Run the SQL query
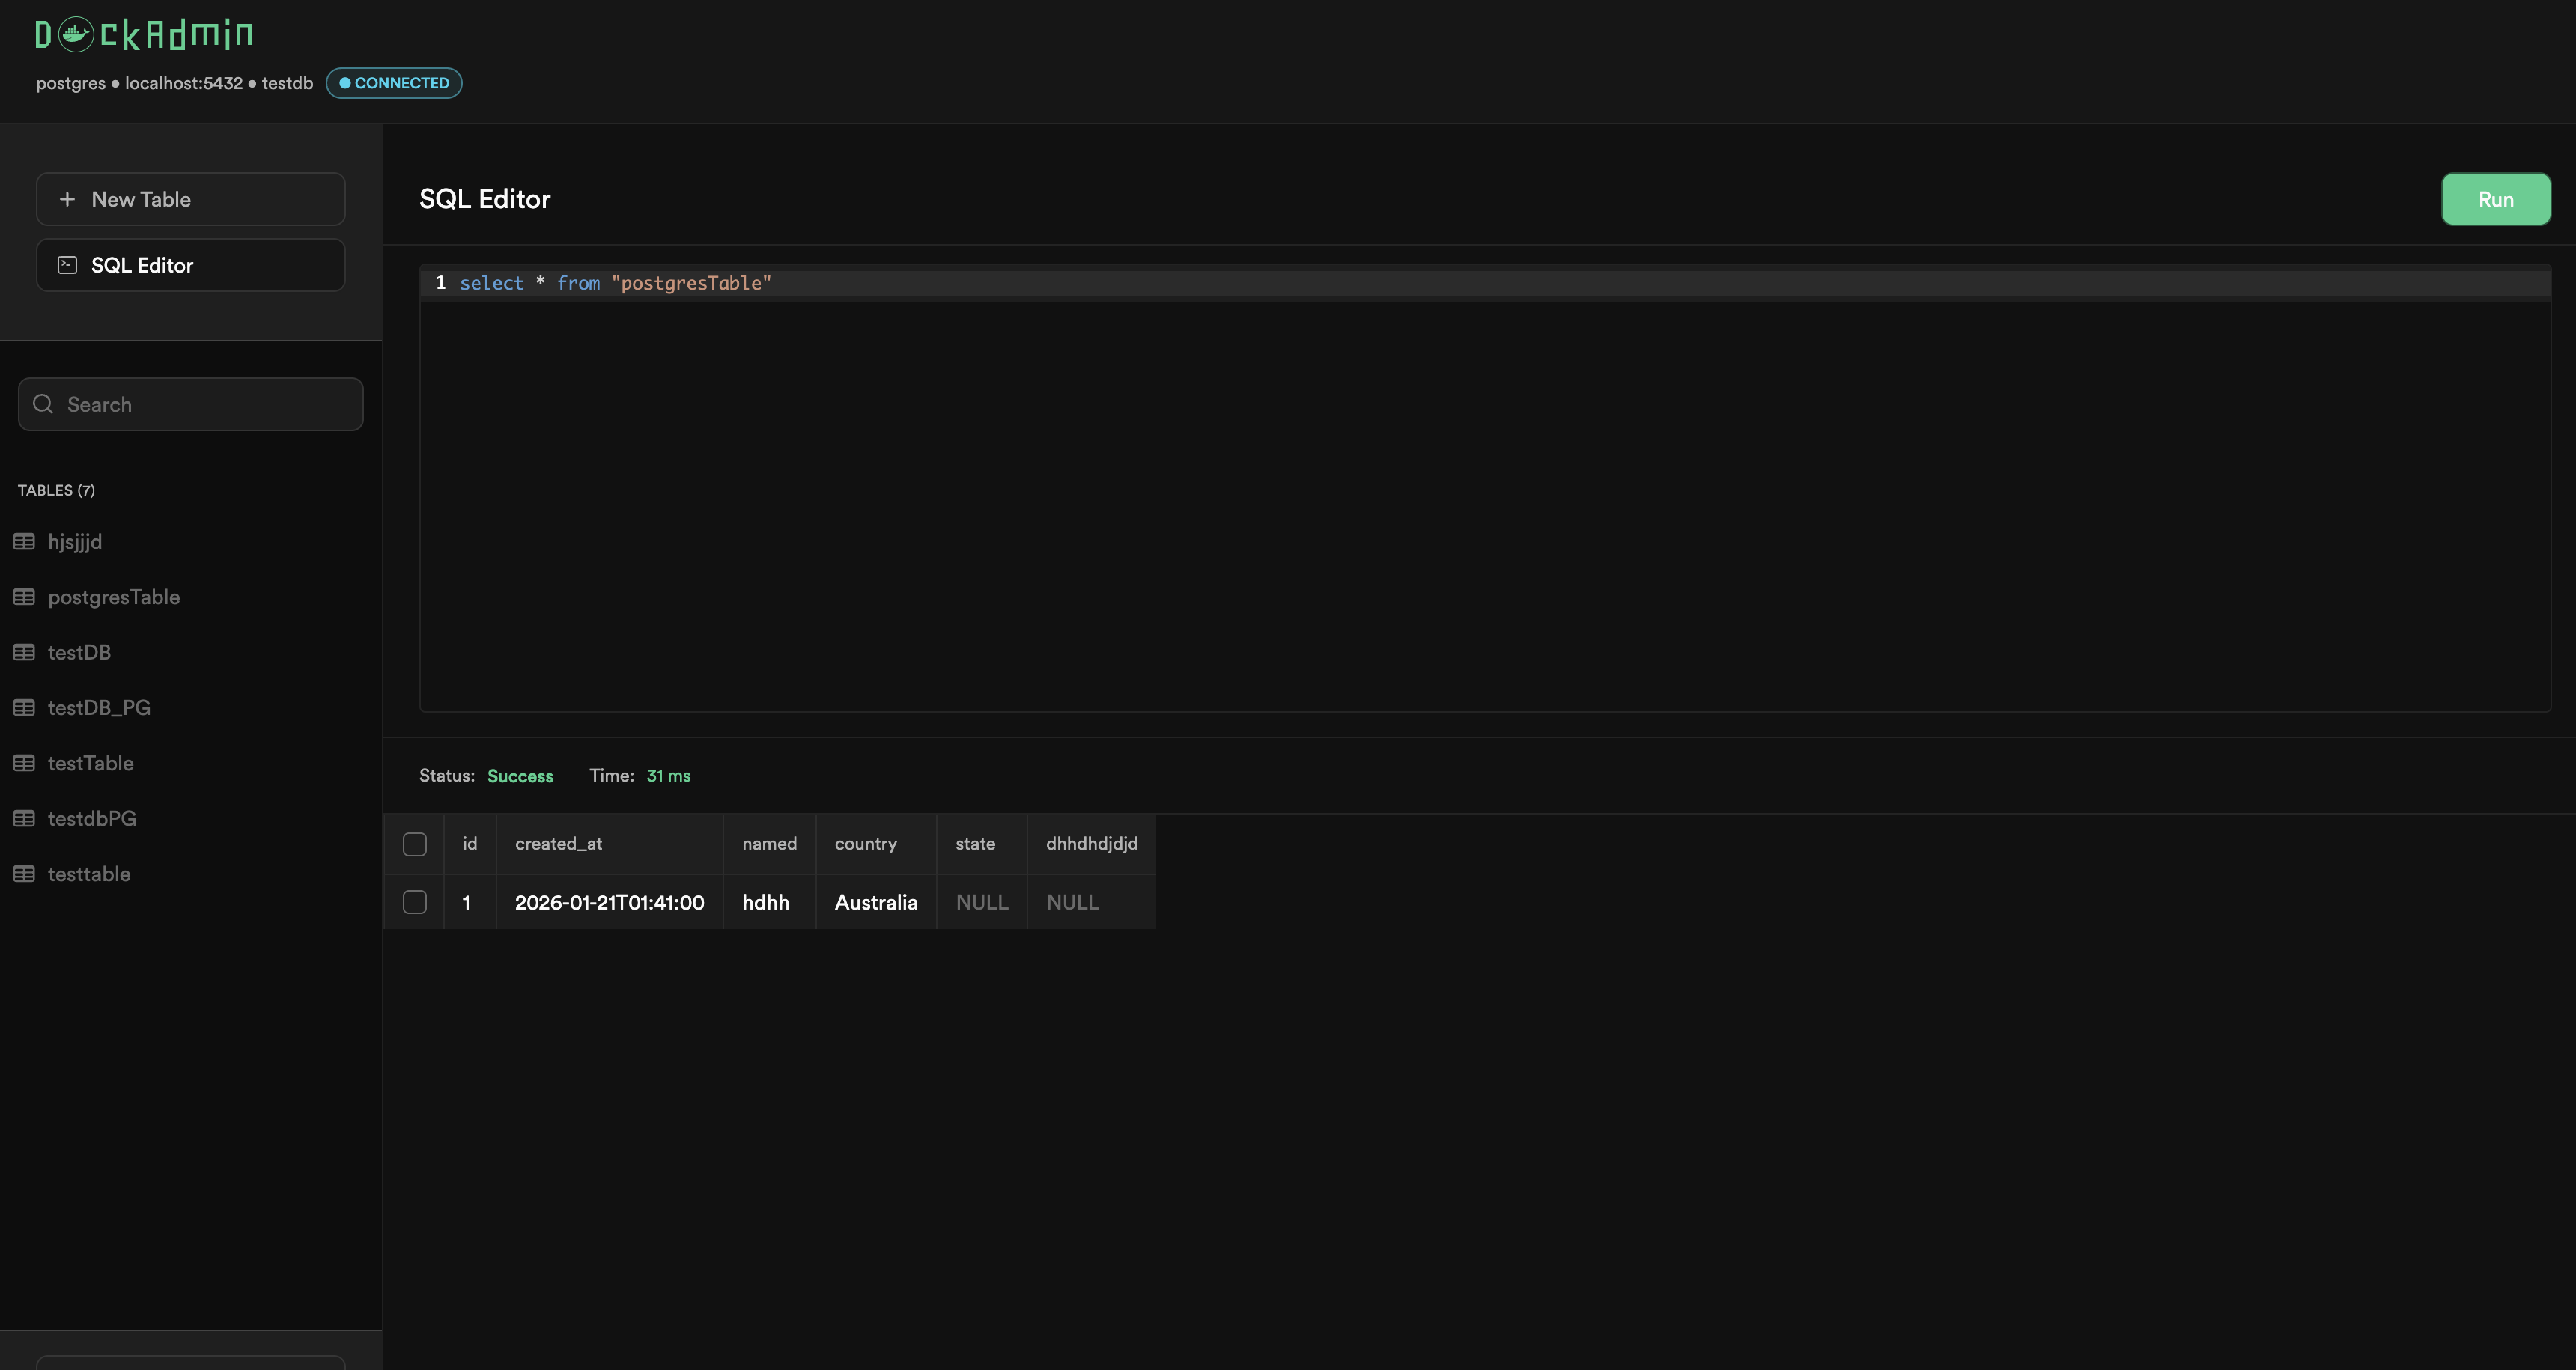The height and width of the screenshot is (1370, 2576). pyautogui.click(x=2496, y=199)
